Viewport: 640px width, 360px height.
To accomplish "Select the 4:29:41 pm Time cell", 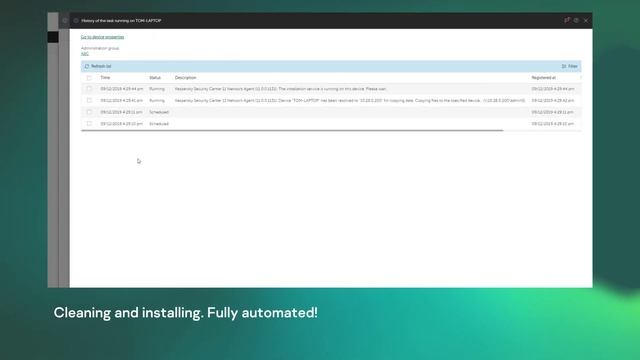I will coord(122,100).
